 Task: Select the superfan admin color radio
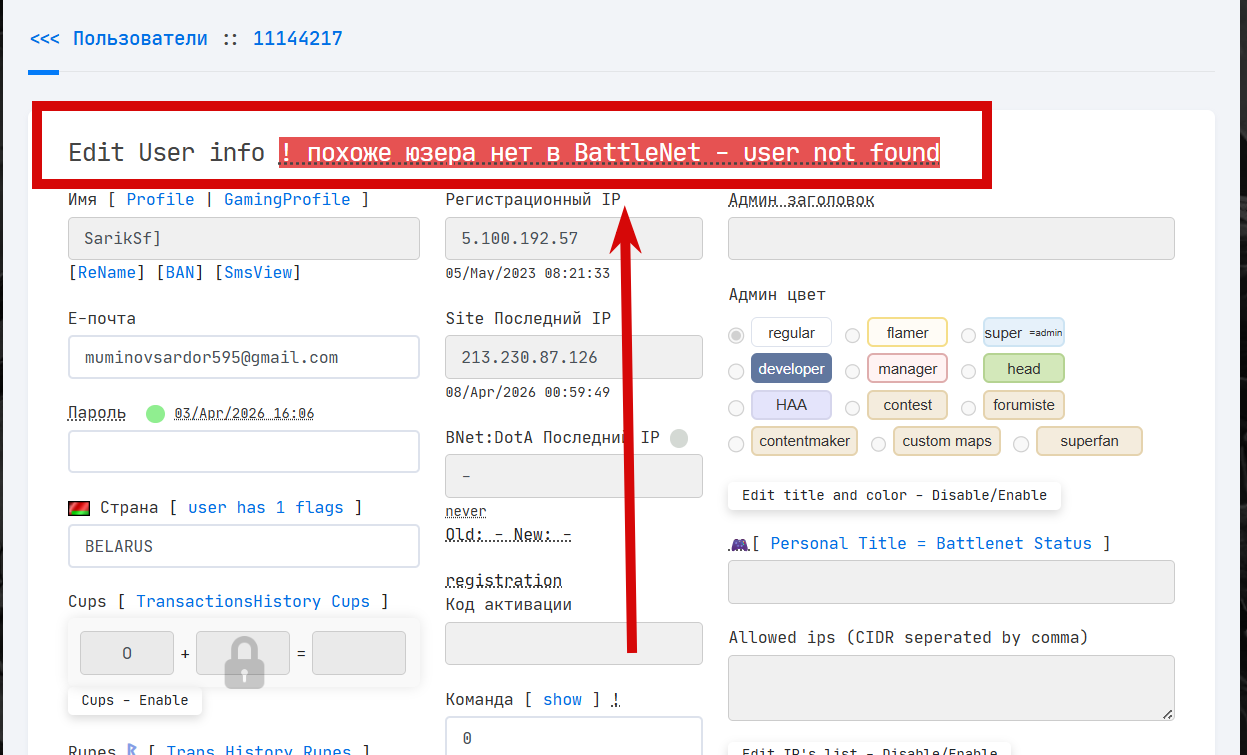tap(1021, 443)
